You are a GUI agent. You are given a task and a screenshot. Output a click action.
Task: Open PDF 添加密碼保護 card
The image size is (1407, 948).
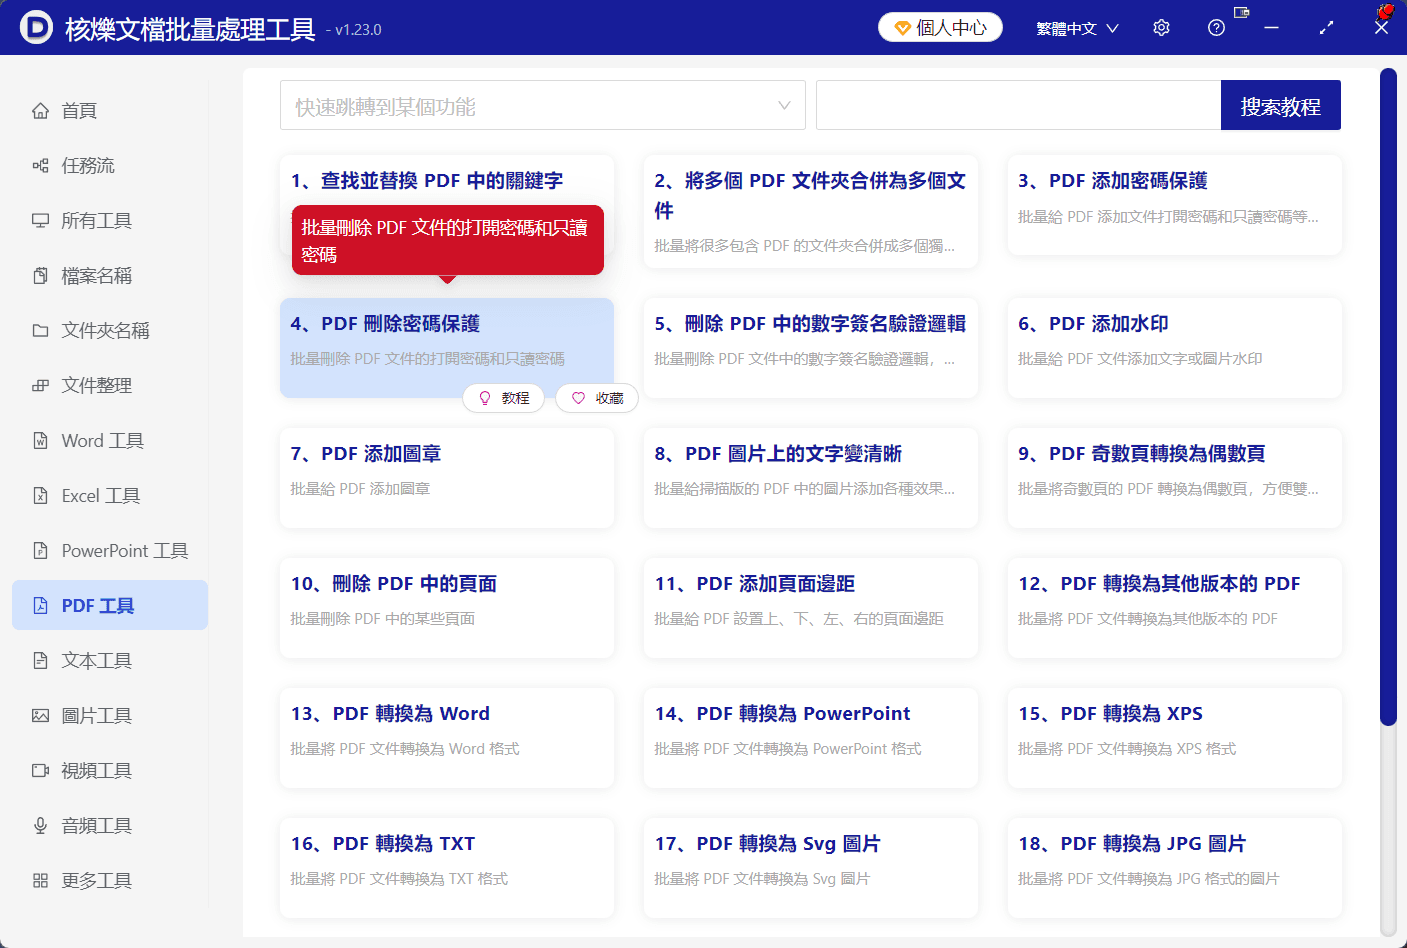click(x=1175, y=205)
